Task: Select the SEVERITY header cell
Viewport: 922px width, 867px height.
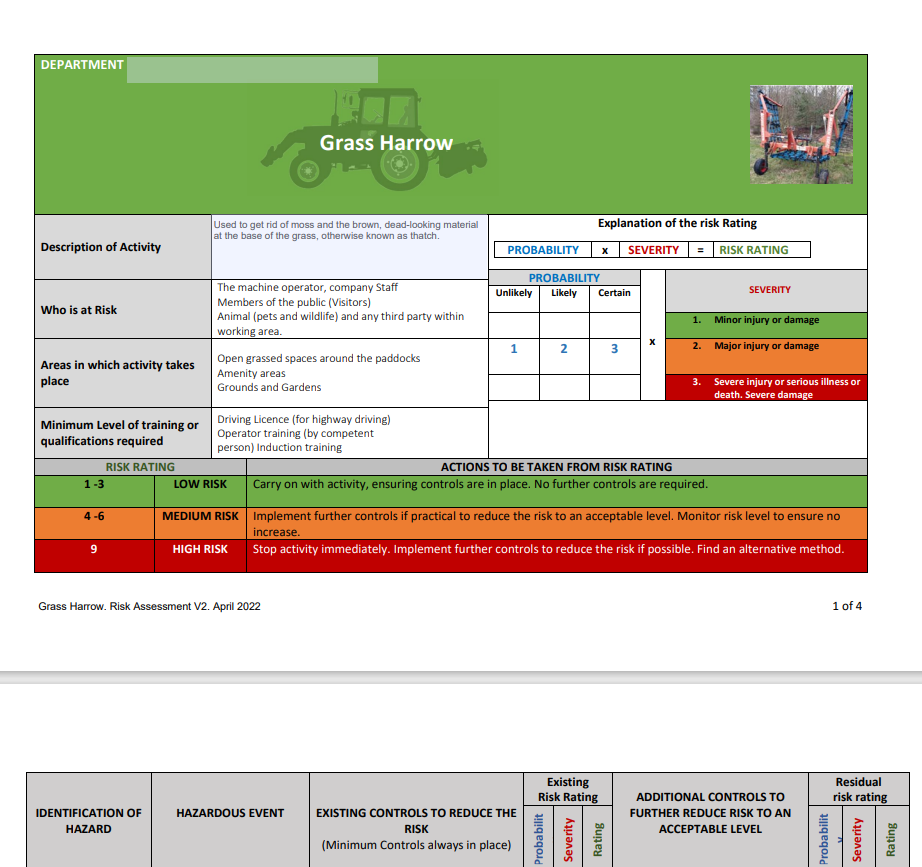Action: (x=770, y=290)
